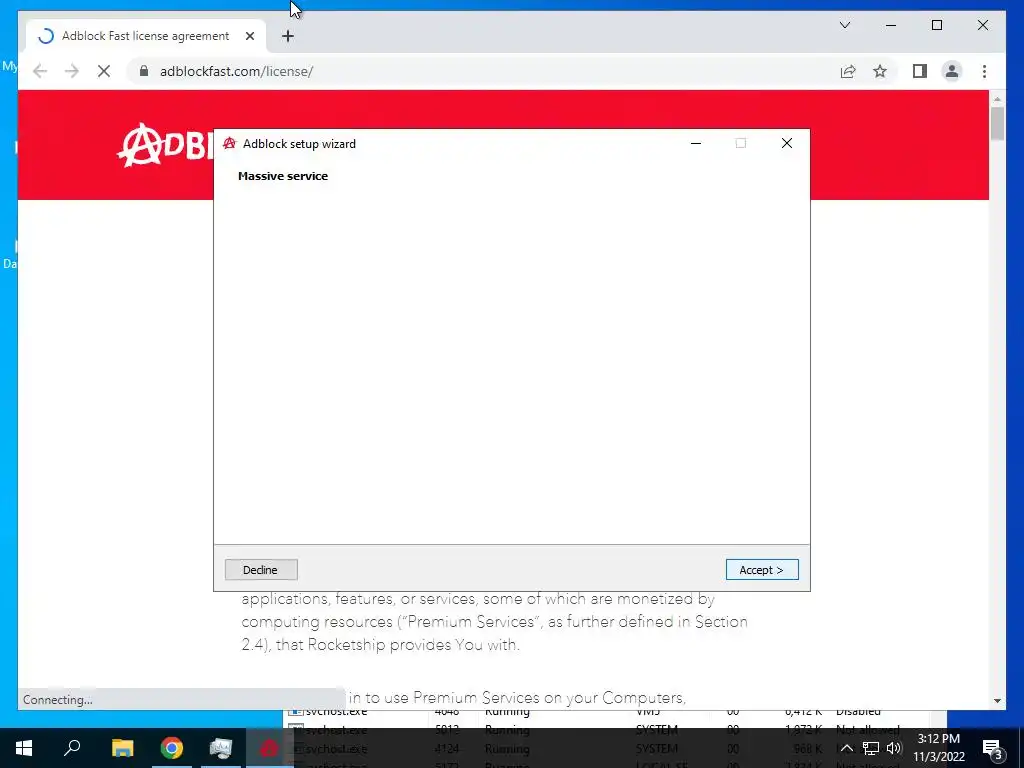The image size is (1024, 768).
Task: Open Chrome profile menu
Action: (x=952, y=71)
